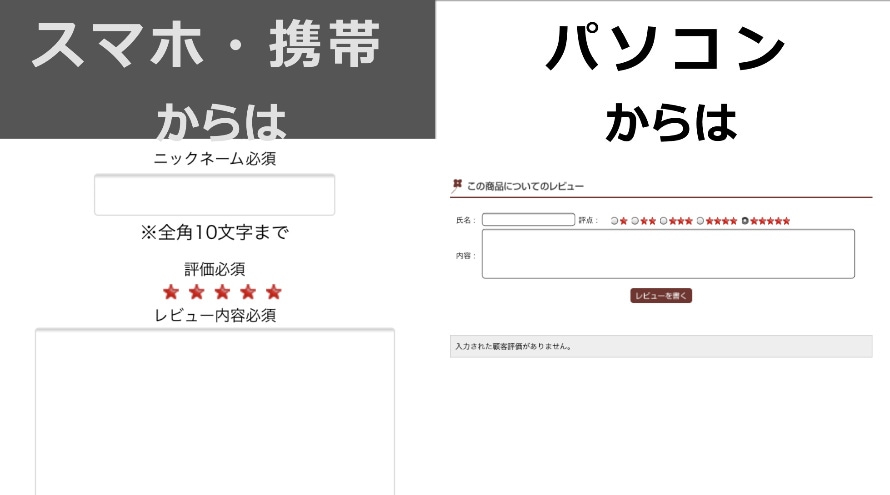Focus the ニックネーム input field
The width and height of the screenshot is (890, 495).
[214, 195]
